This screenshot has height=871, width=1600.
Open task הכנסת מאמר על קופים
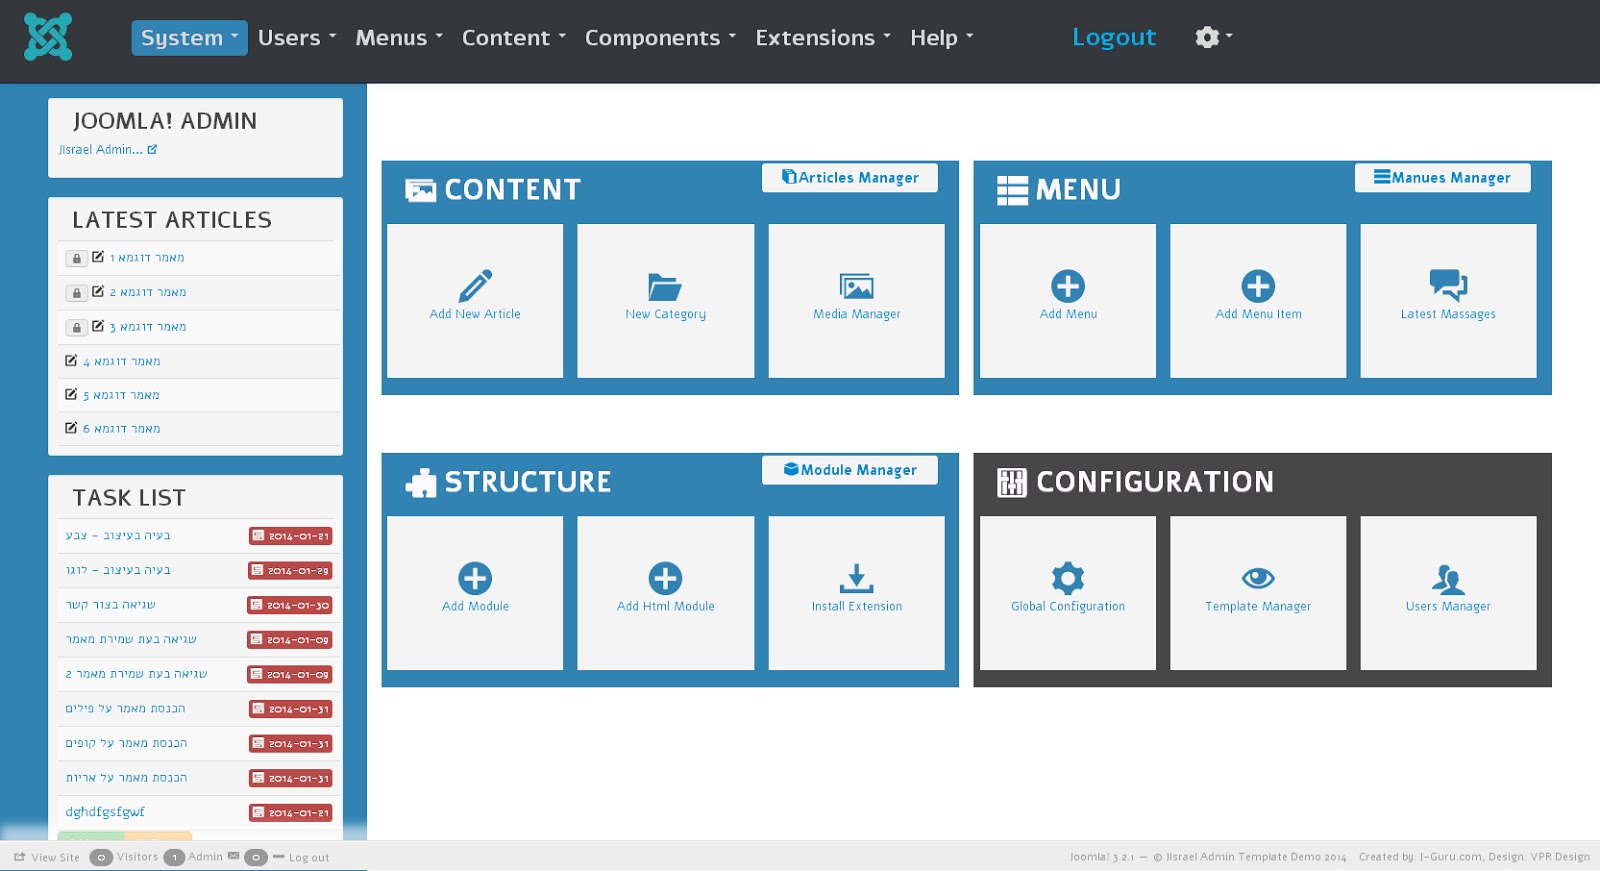pyautogui.click(x=126, y=743)
